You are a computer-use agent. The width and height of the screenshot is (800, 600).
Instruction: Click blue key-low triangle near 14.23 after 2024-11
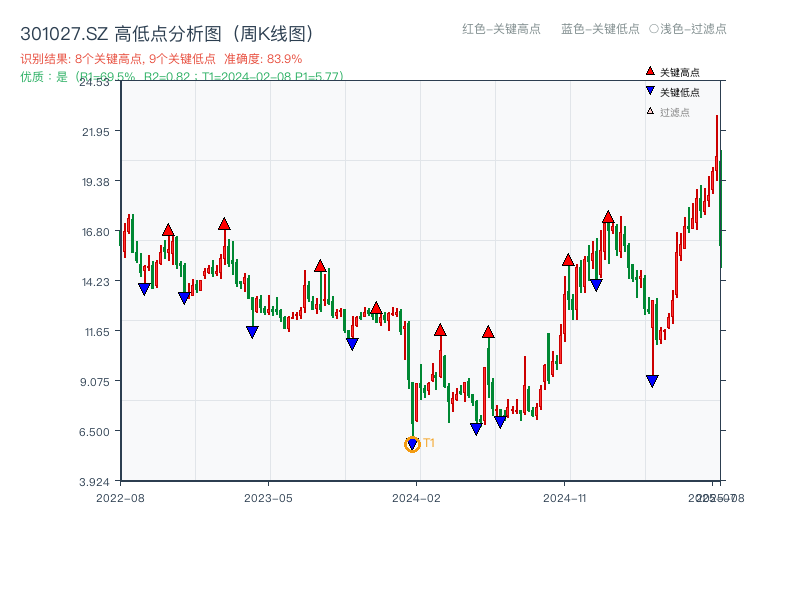596,285
